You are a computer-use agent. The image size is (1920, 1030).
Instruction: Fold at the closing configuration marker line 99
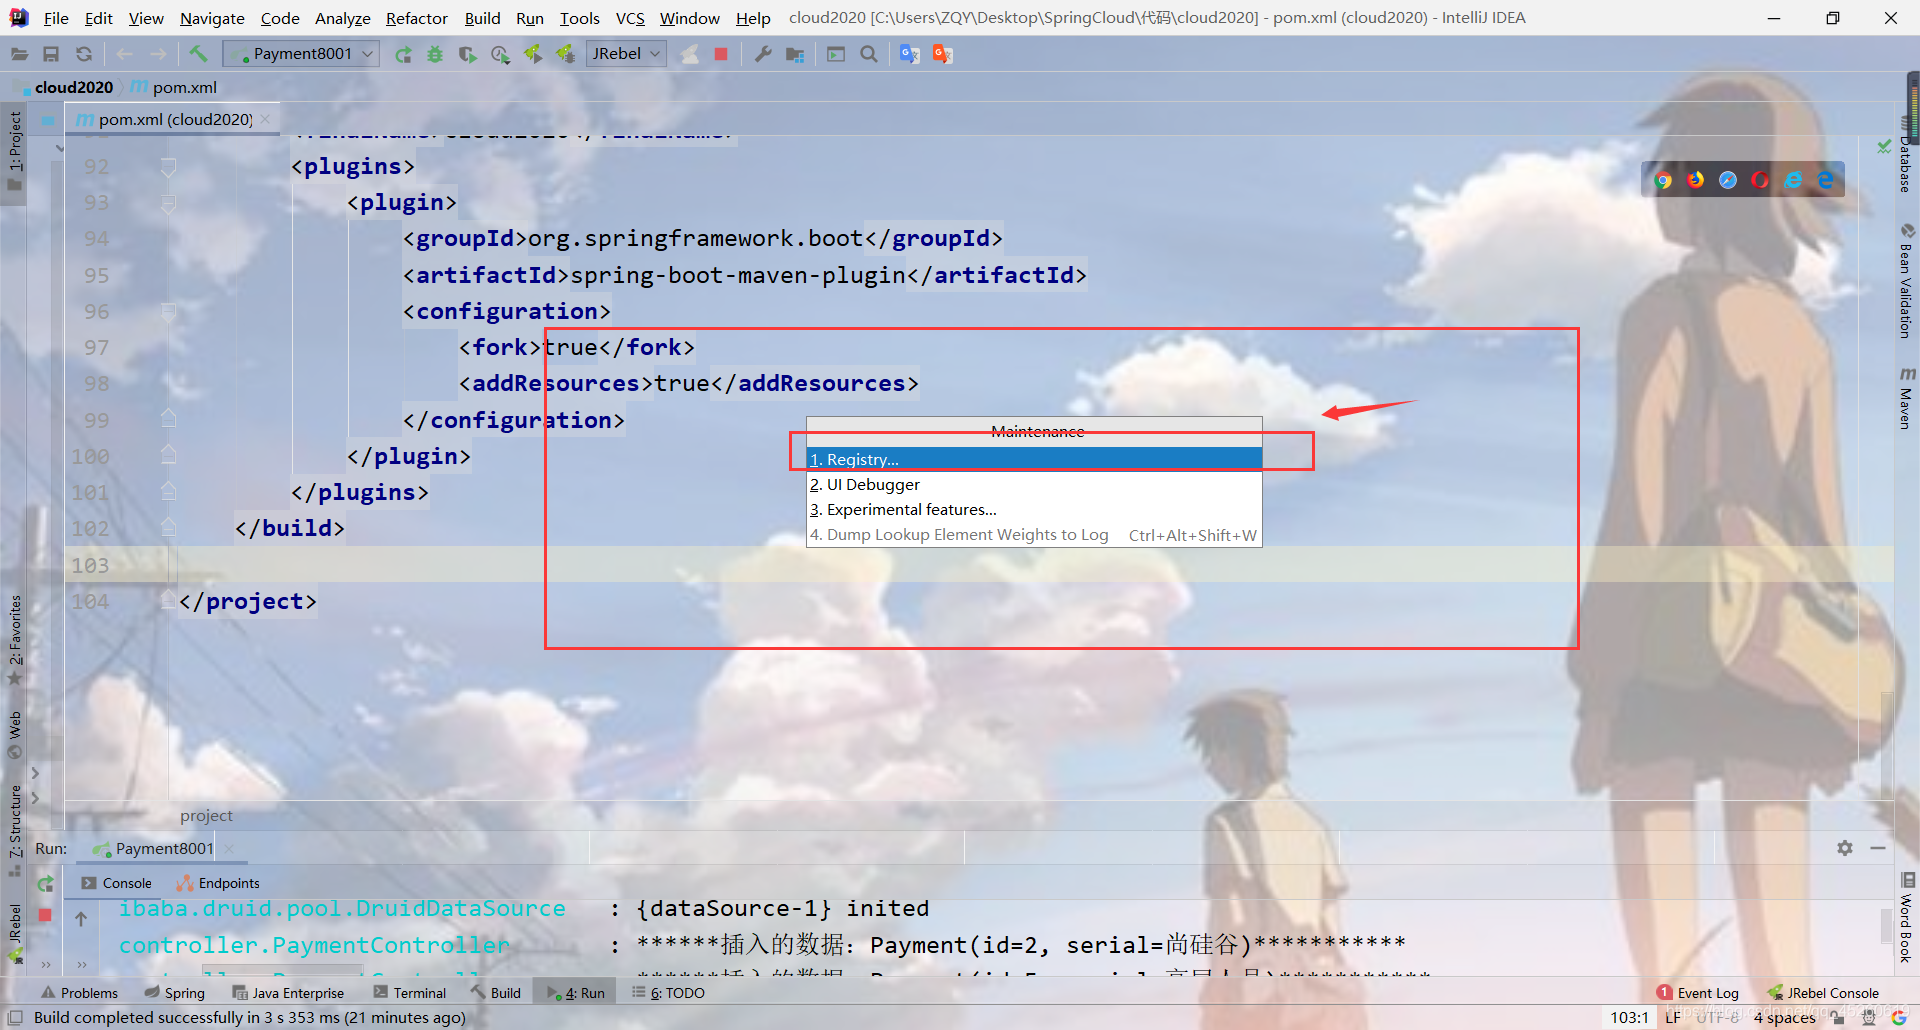[168, 419]
